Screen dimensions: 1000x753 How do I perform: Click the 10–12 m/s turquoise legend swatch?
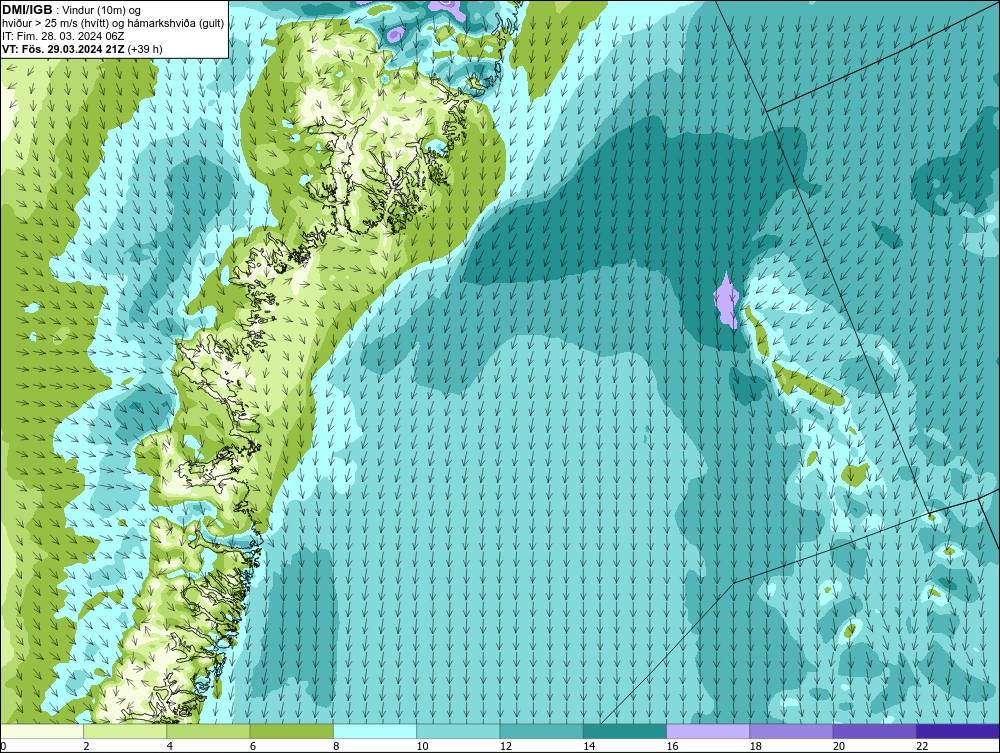pyautogui.click(x=458, y=731)
